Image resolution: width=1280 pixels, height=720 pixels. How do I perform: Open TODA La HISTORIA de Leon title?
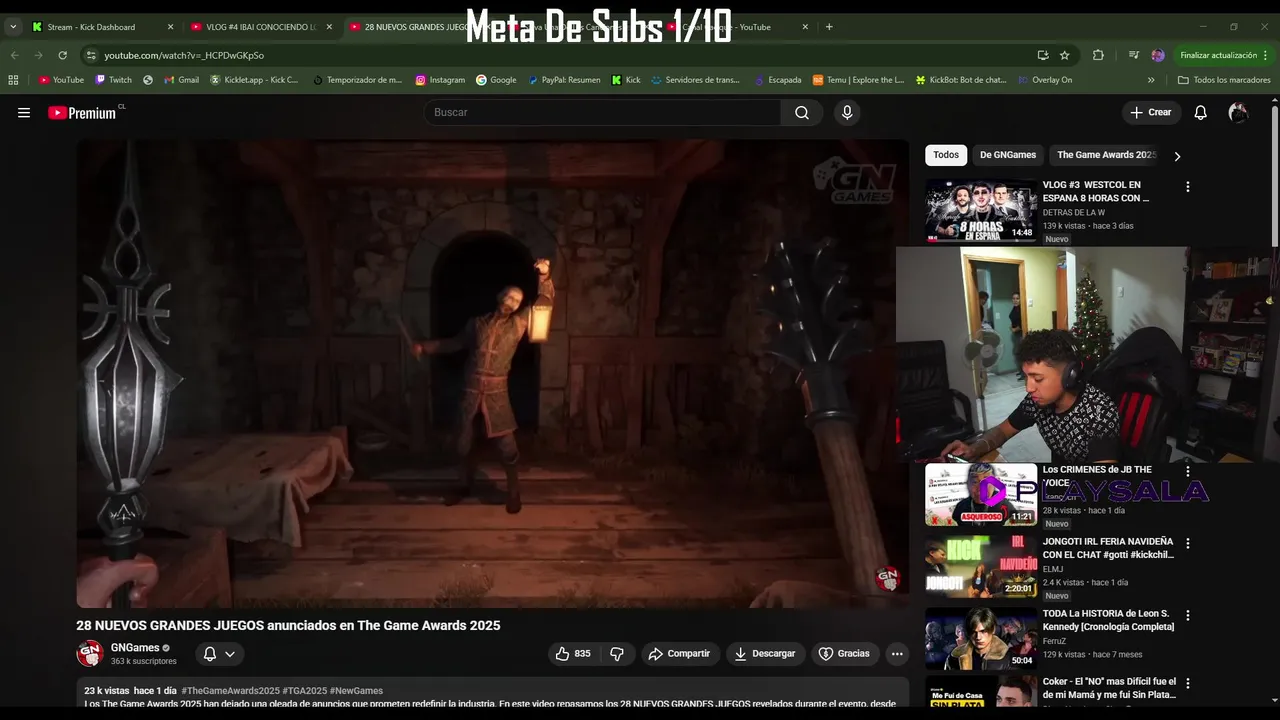click(x=1108, y=620)
